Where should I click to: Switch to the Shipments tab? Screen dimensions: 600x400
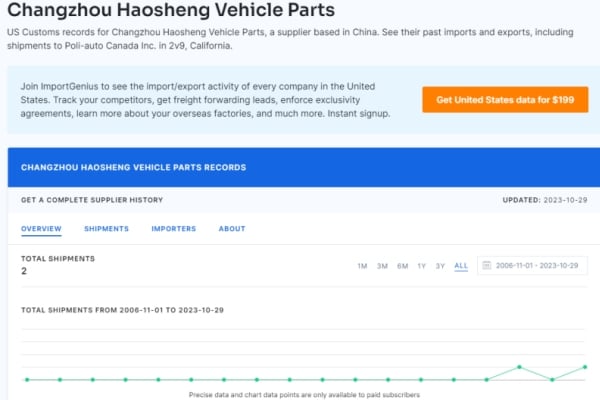point(106,229)
